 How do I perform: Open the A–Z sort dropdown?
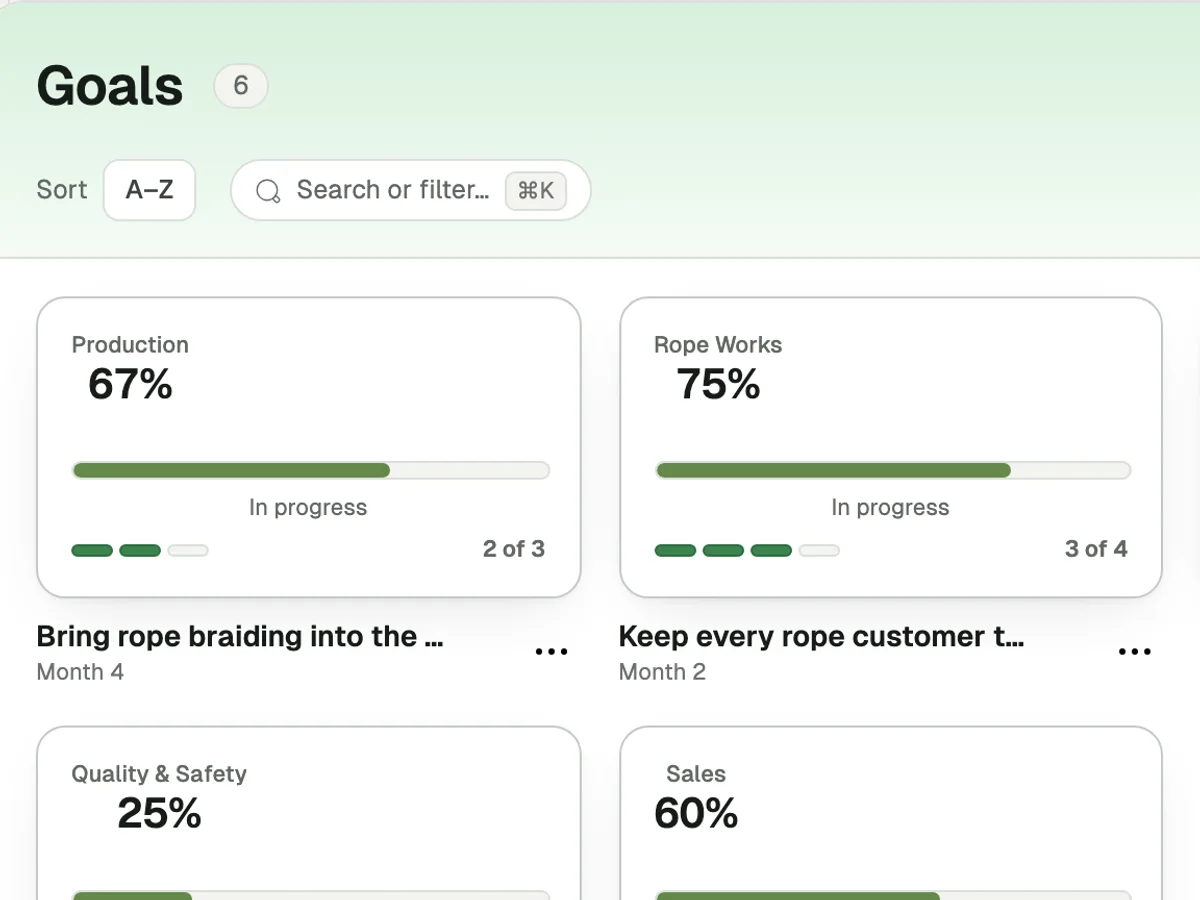point(149,190)
